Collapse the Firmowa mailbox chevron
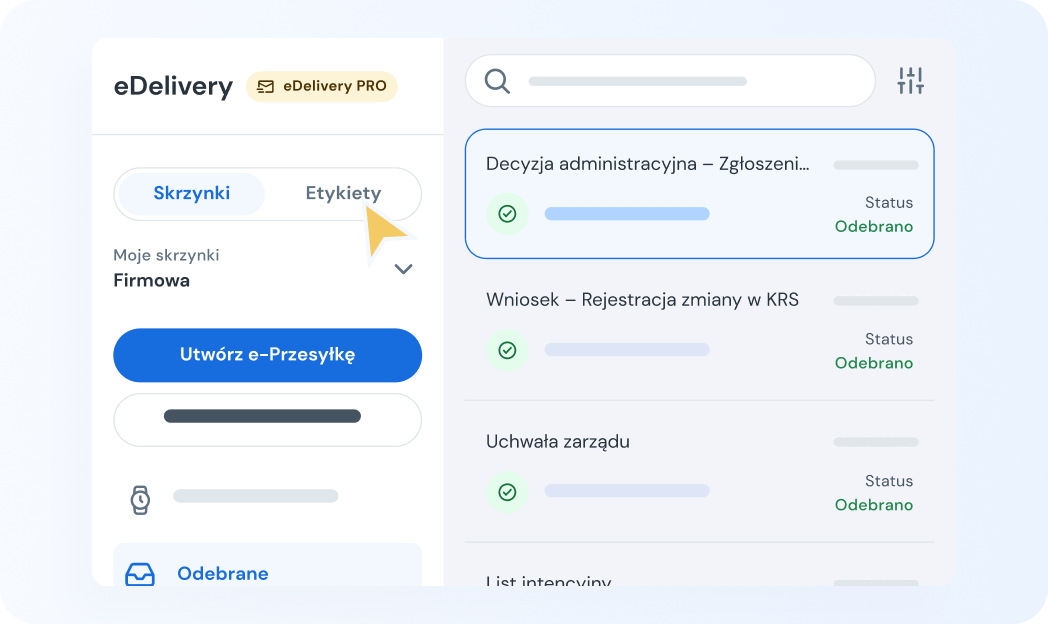Viewport: 1048px width, 624px height. 404,269
